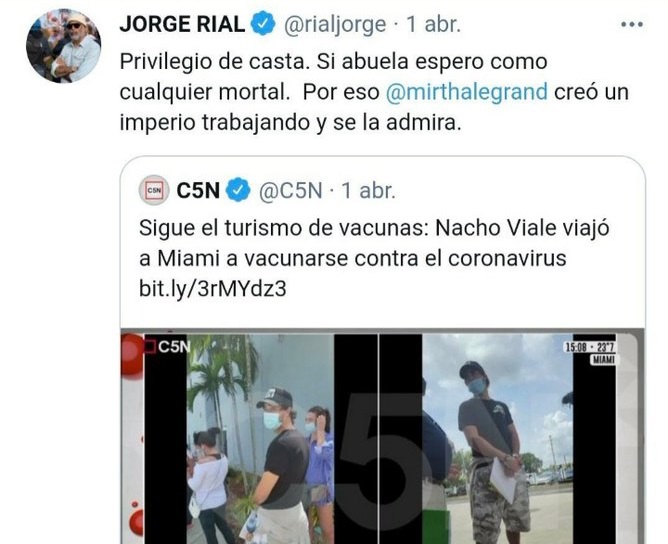This screenshot has height=544, width=668.
Task: Open the @C5N handle in quoted tweet
Action: coord(291,190)
